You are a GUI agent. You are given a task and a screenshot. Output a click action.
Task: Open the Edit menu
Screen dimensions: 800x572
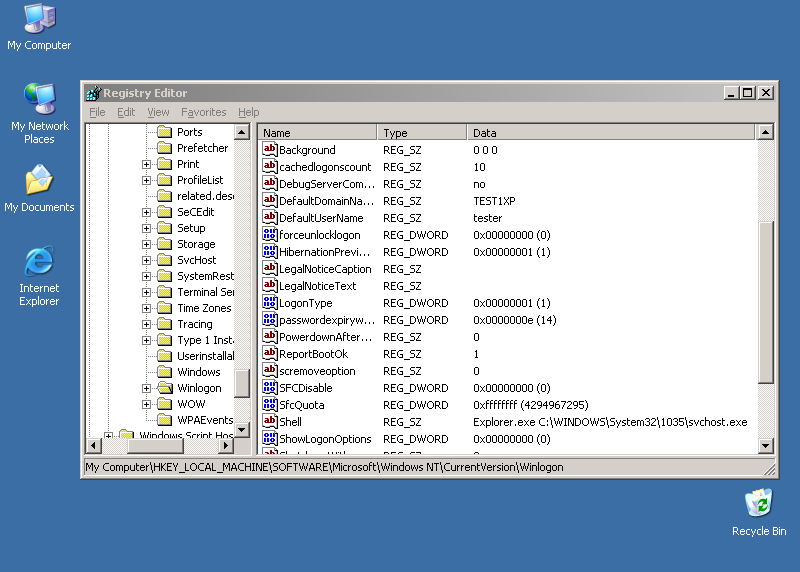click(126, 112)
